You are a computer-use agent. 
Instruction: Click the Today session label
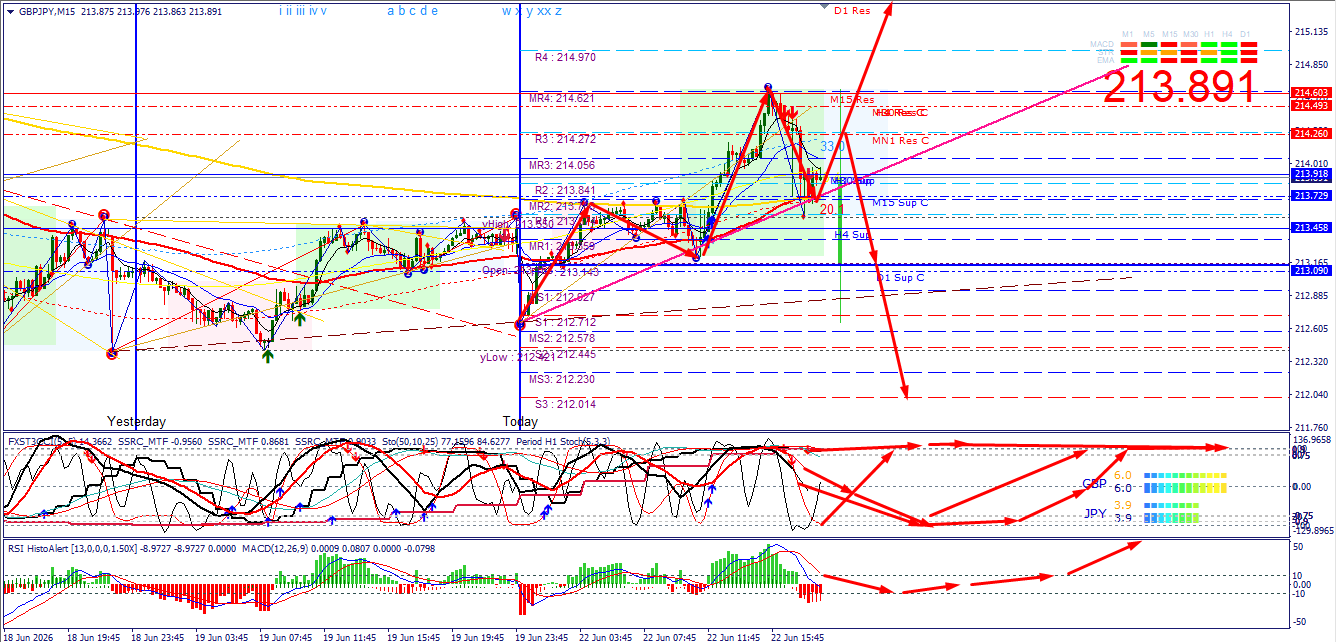click(520, 421)
